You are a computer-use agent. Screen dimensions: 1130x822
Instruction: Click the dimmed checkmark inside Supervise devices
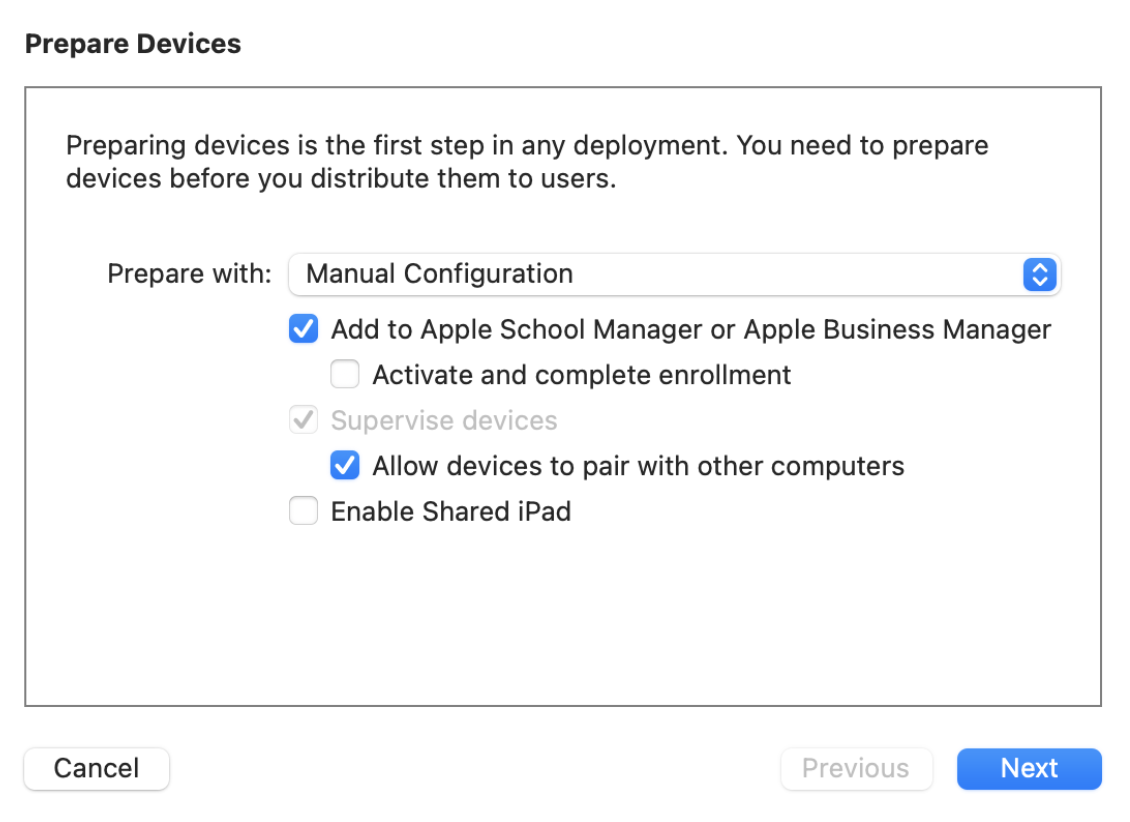point(303,420)
